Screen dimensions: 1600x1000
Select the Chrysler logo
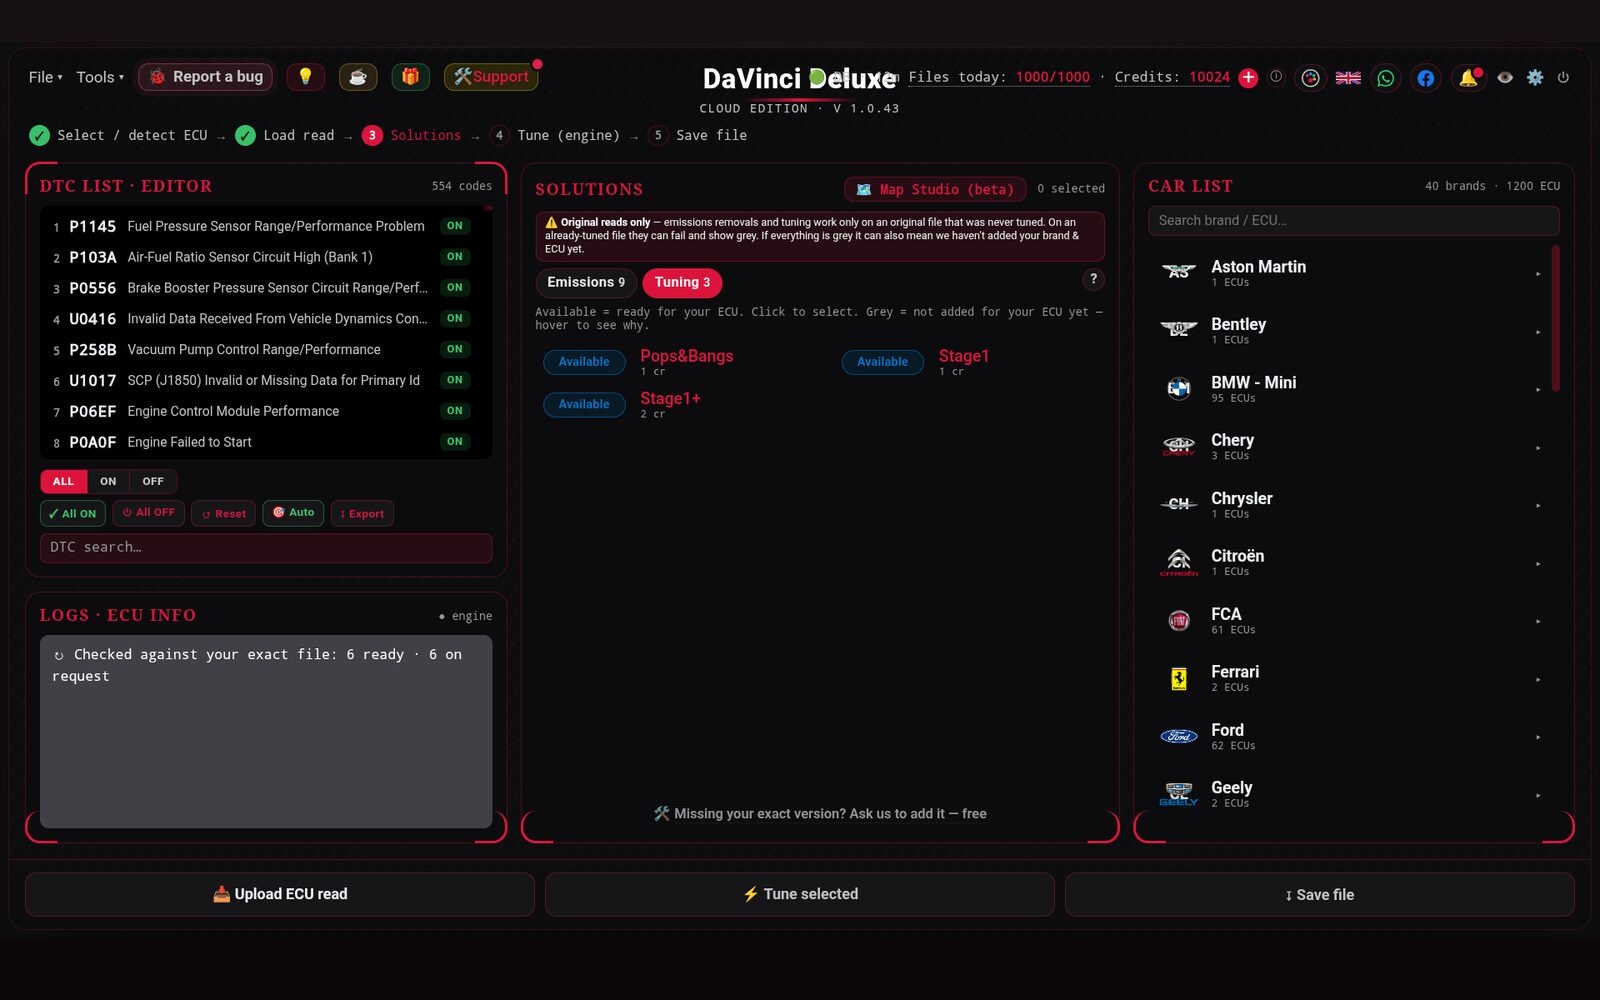tap(1179, 504)
